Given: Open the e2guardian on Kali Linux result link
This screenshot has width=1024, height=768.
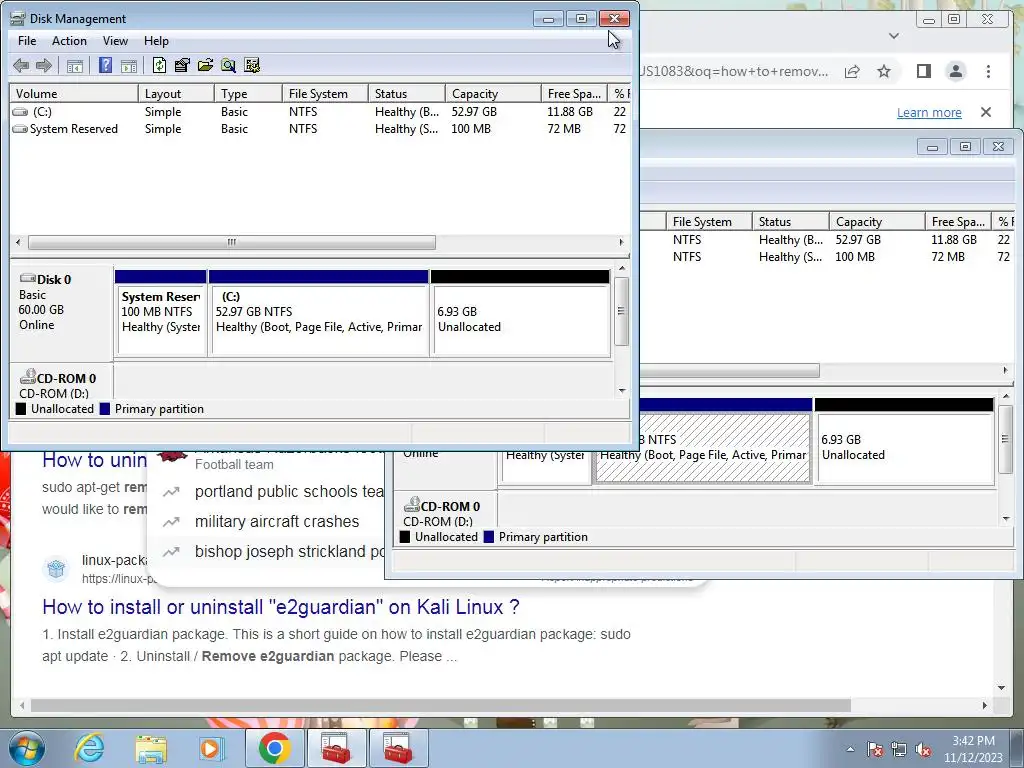Looking at the screenshot, I should (x=281, y=607).
